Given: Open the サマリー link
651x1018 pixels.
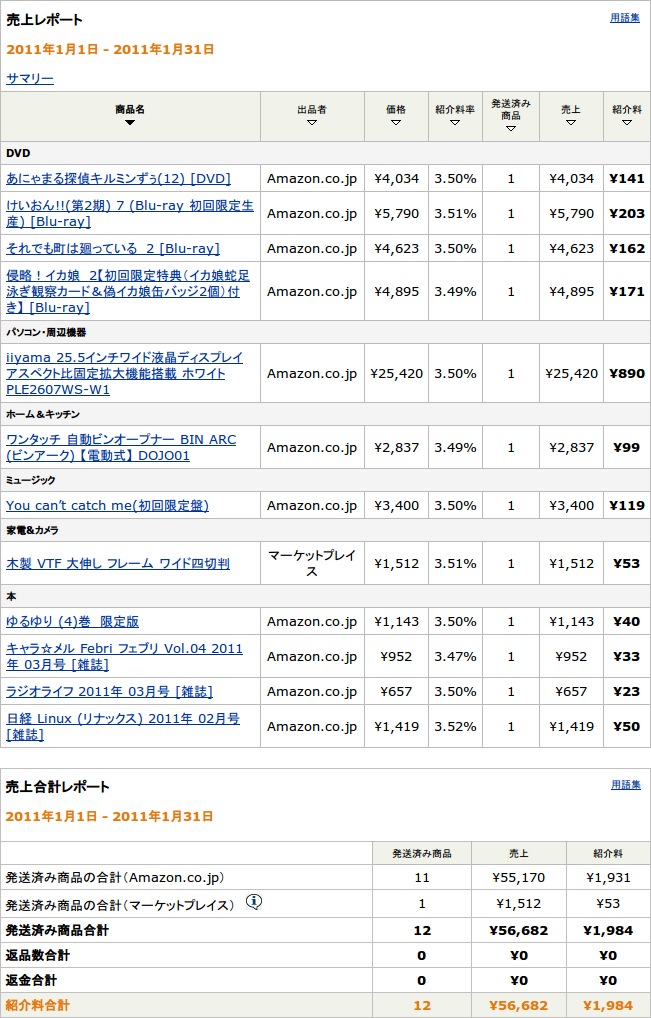Looking at the screenshot, I should pyautogui.click(x=30, y=78).
